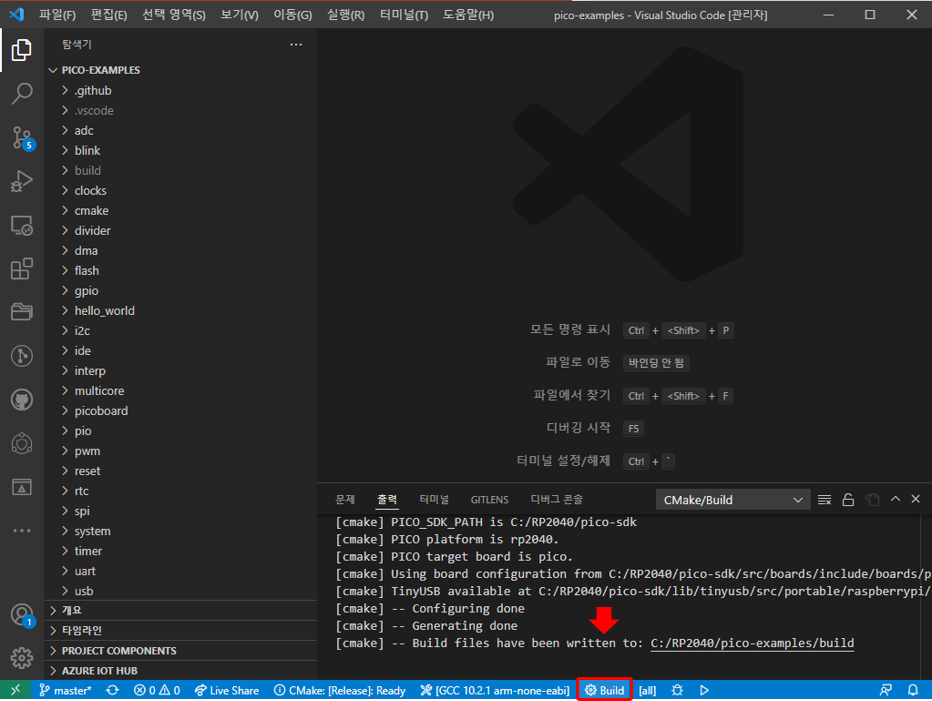Screen dimensions: 932x701
Task: Expand the multicore folder
Action: (x=181, y=391)
